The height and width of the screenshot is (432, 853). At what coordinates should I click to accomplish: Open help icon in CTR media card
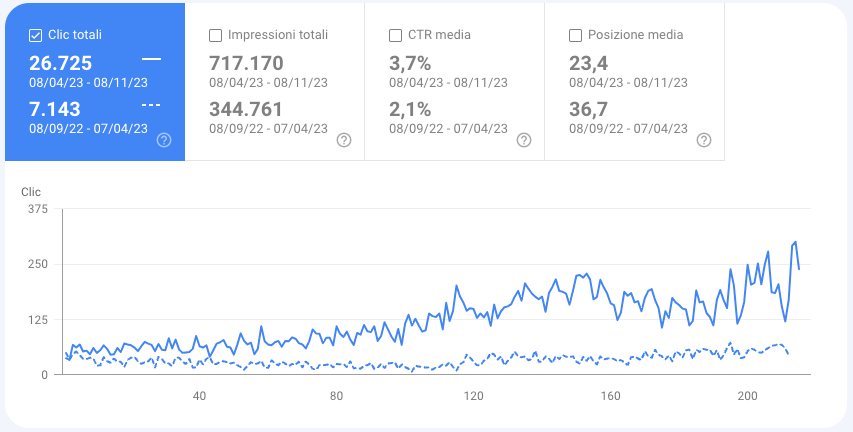tap(524, 140)
